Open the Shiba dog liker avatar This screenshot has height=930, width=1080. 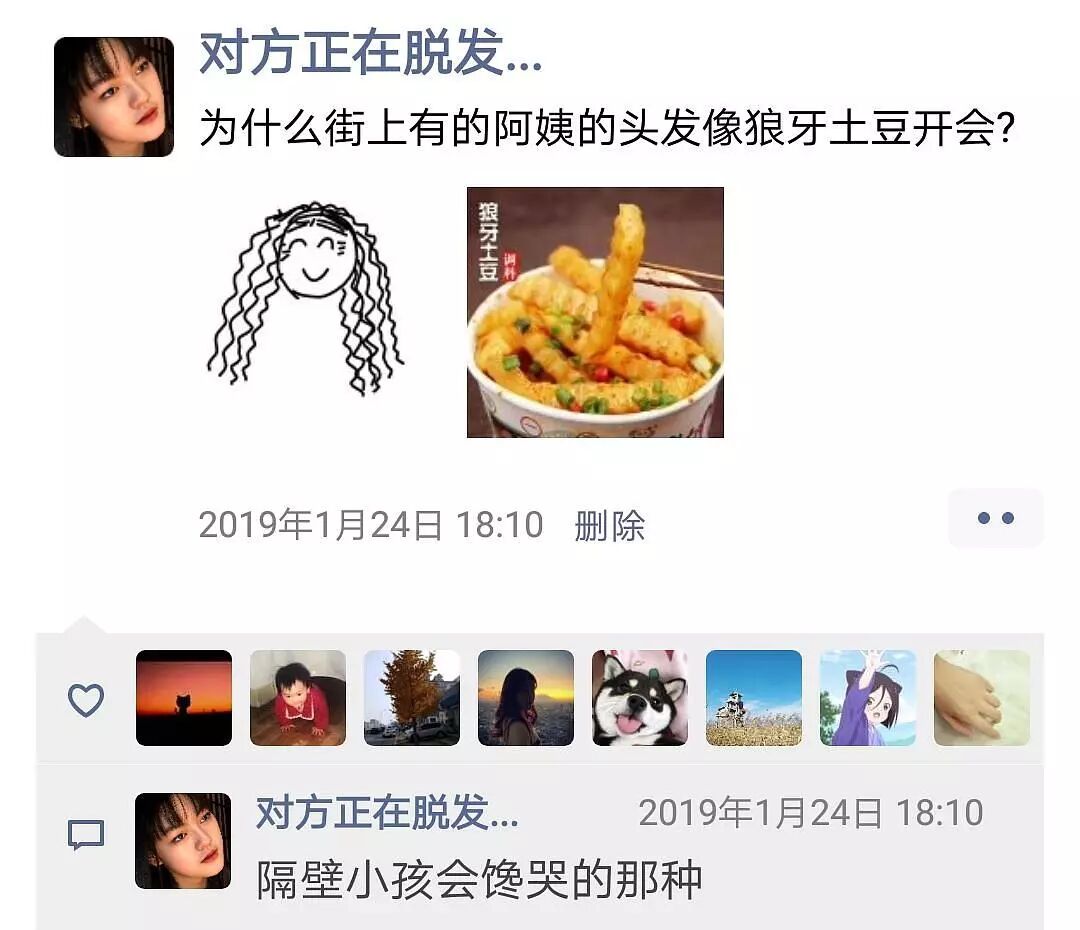tap(640, 698)
